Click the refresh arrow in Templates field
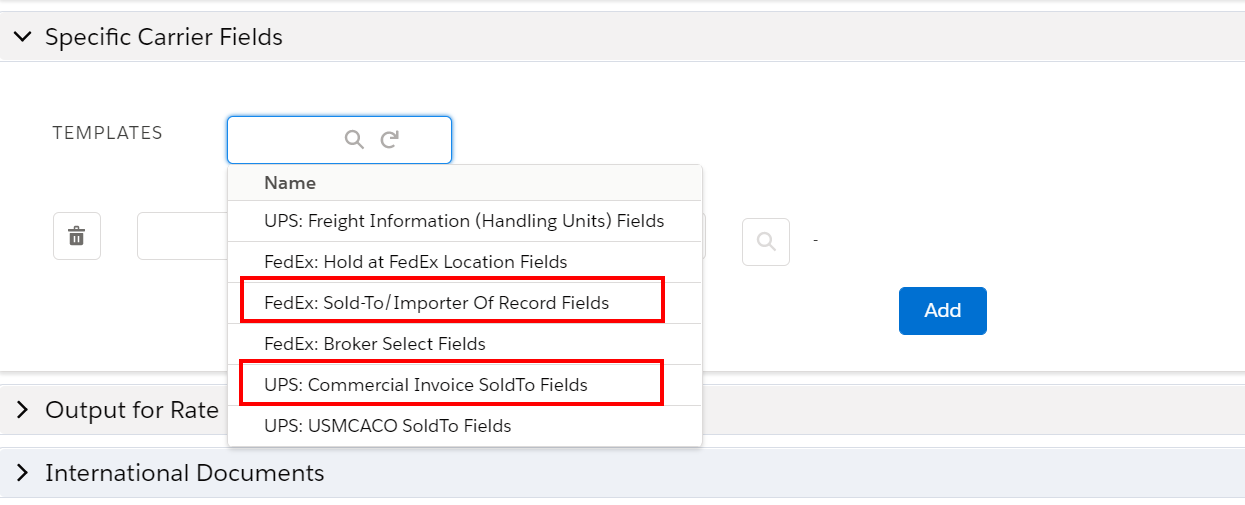This screenshot has width=1245, height=505. [390, 140]
